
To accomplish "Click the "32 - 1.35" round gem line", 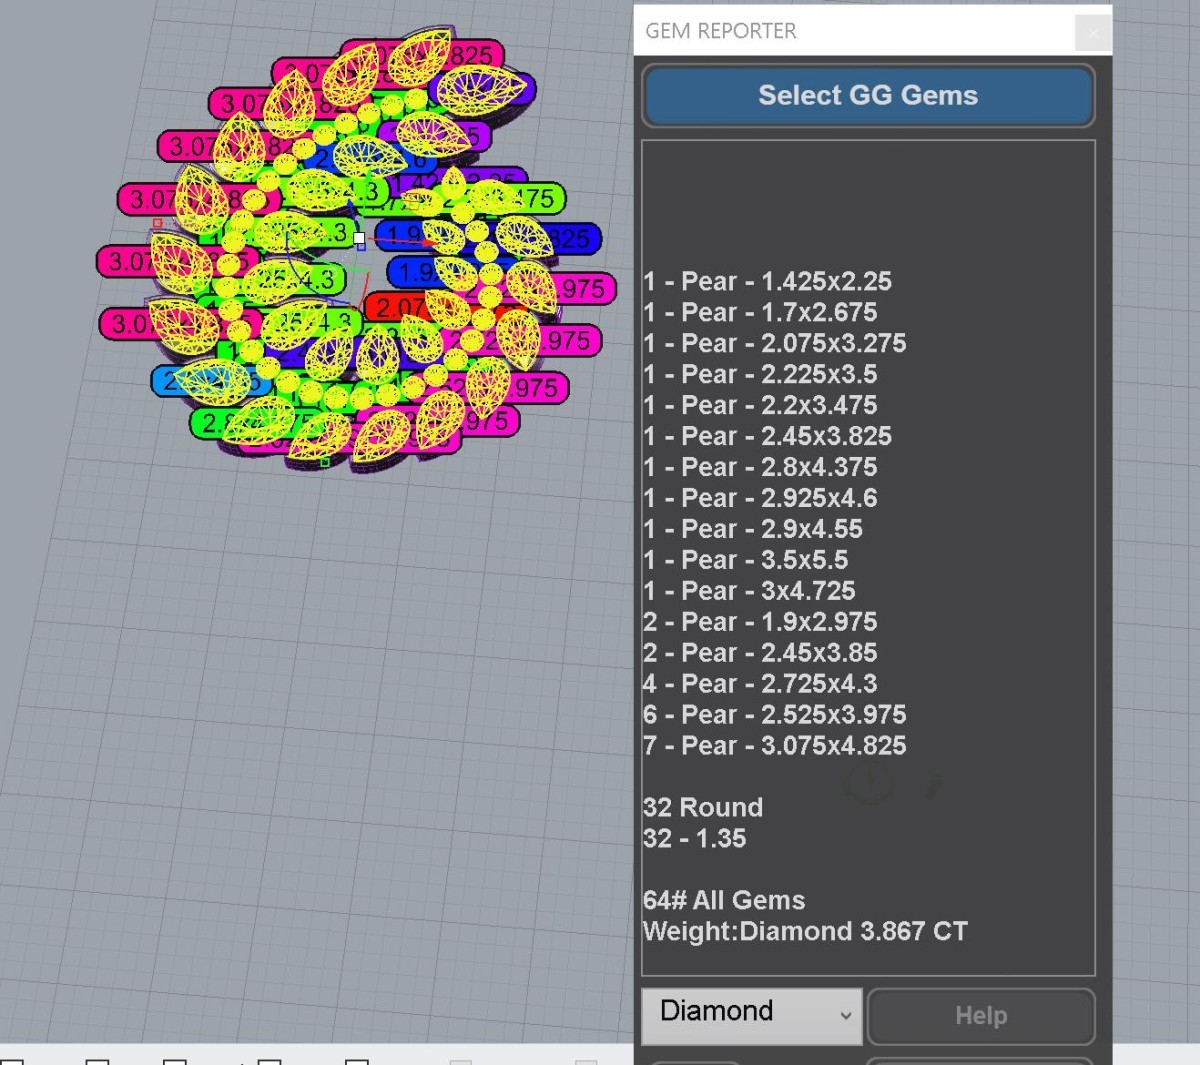I will coord(695,839).
